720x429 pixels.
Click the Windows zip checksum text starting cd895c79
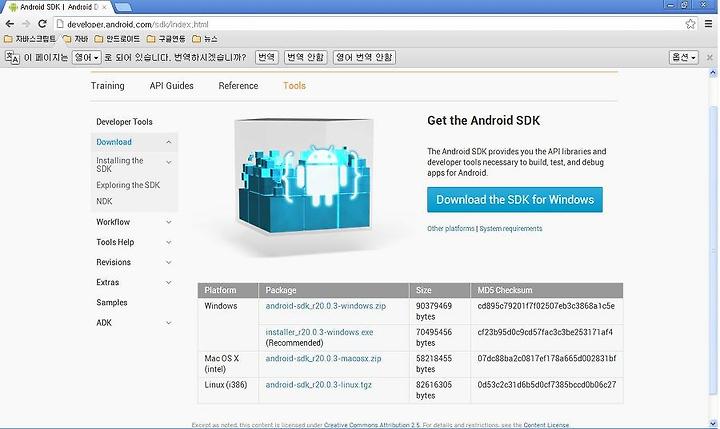pos(546,306)
